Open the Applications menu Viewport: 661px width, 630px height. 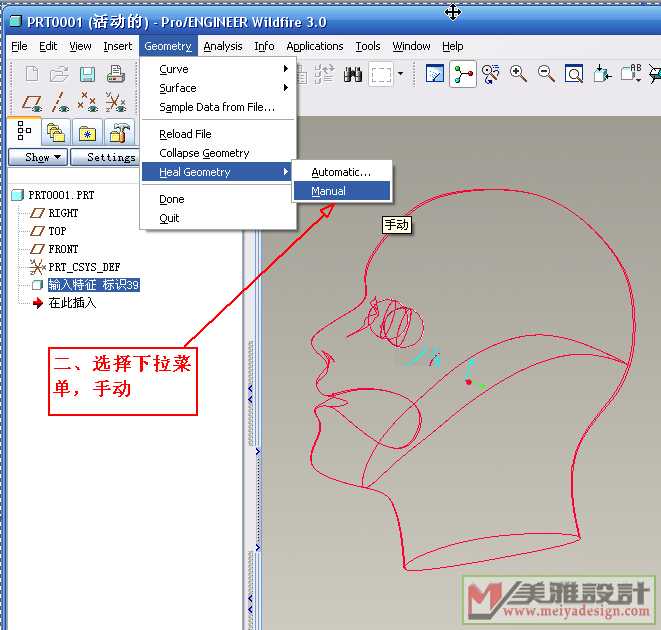coord(315,46)
